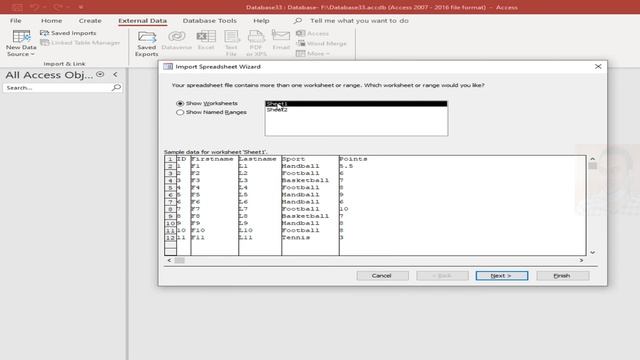Select Sheet1 in the worksheet list

(x=356, y=104)
